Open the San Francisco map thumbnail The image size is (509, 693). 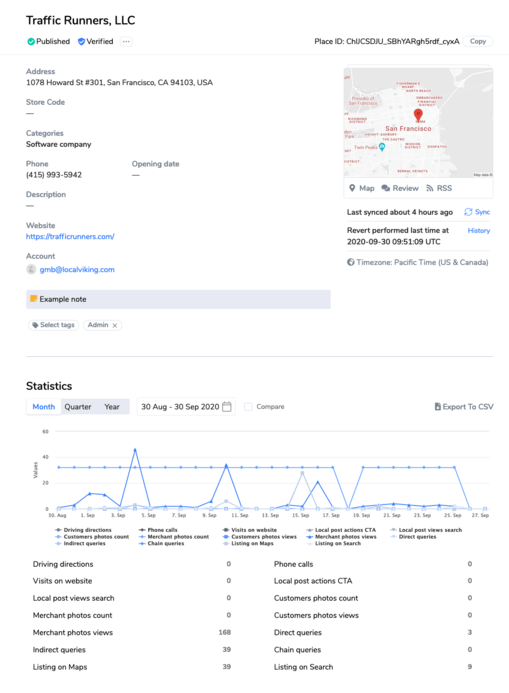click(418, 123)
